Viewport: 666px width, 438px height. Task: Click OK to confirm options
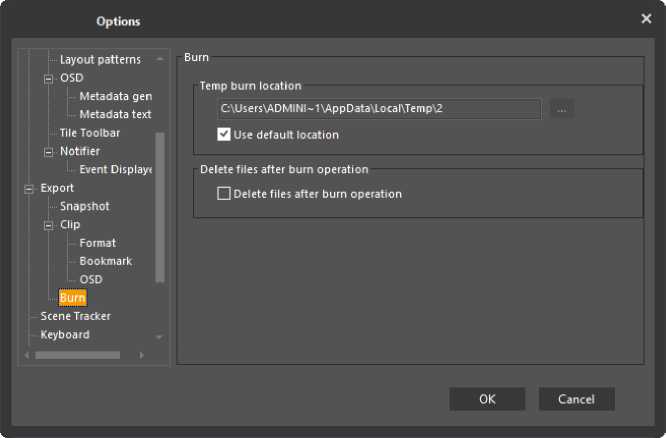487,399
